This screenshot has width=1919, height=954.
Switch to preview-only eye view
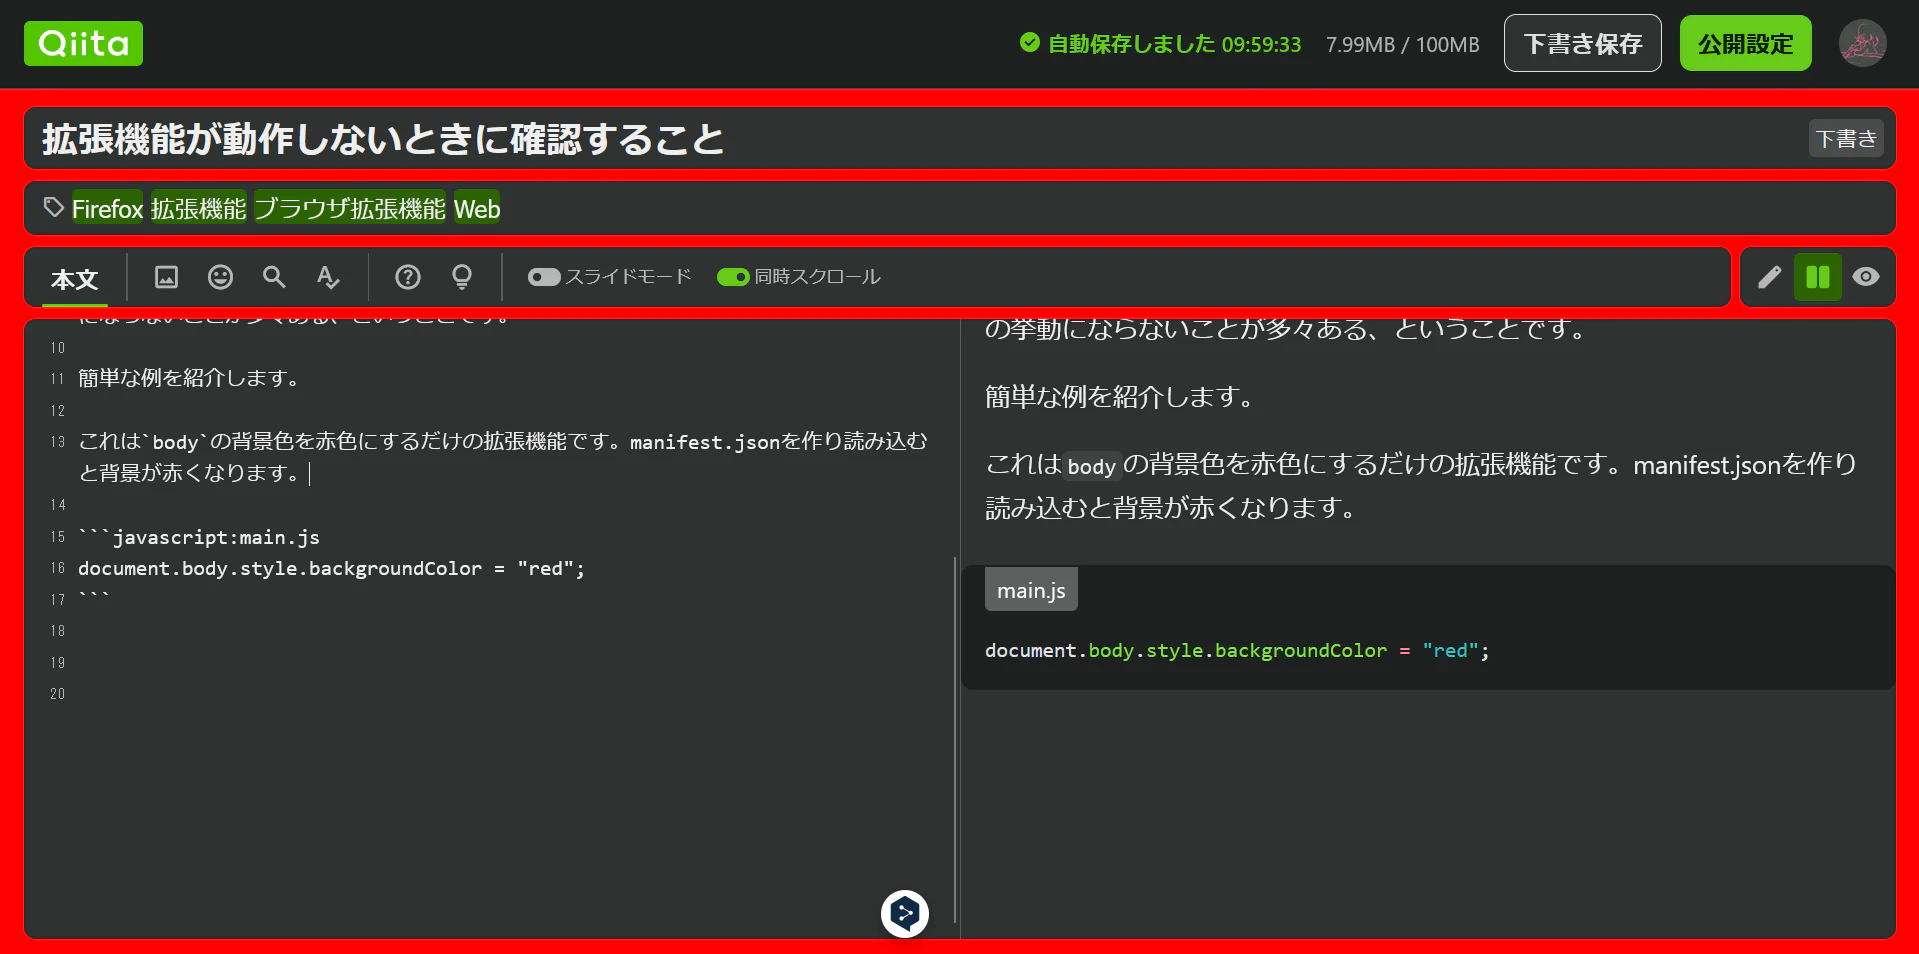[1866, 277]
